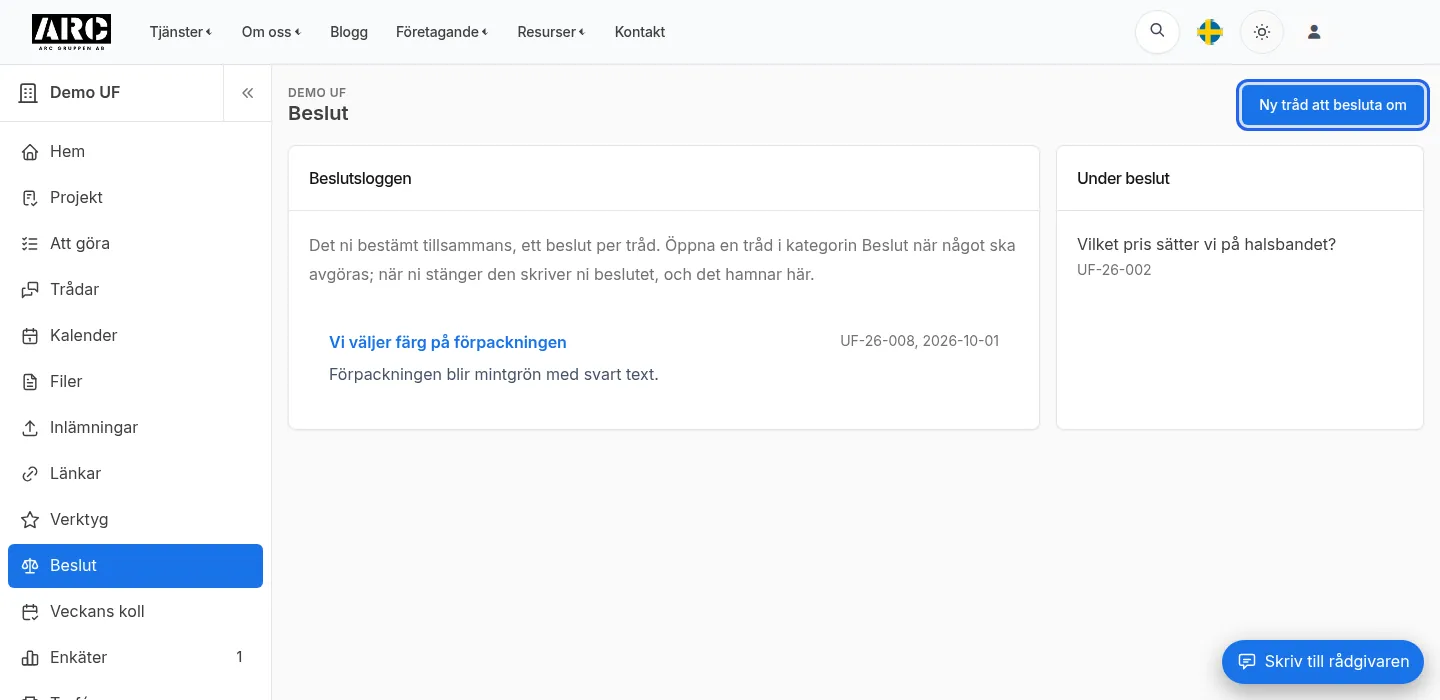Open Veckans koll in the sidebar
The width and height of the screenshot is (1440, 700).
coord(135,612)
